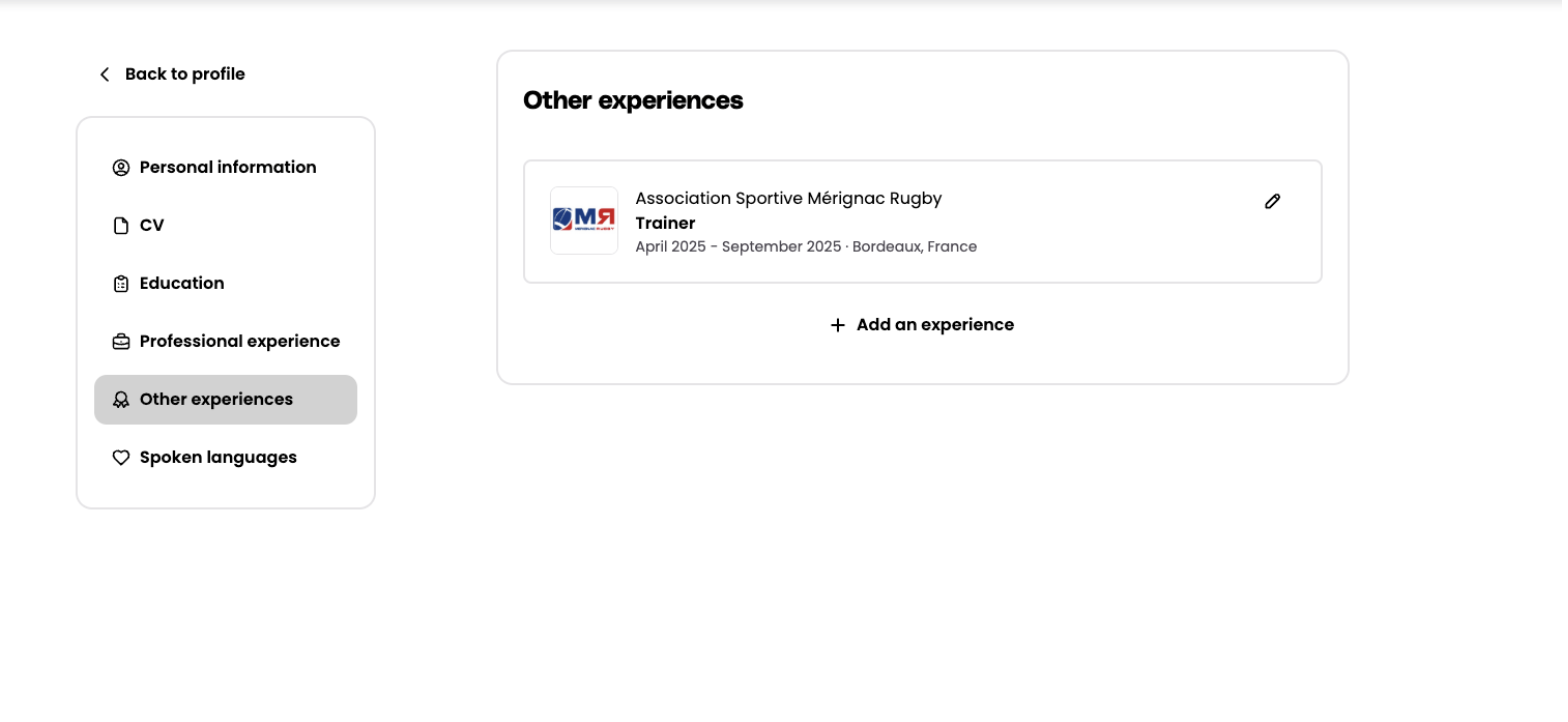Edit the Mérignac Rugby experience with pencil
Screen dimensions: 1568x722
click(x=1272, y=202)
